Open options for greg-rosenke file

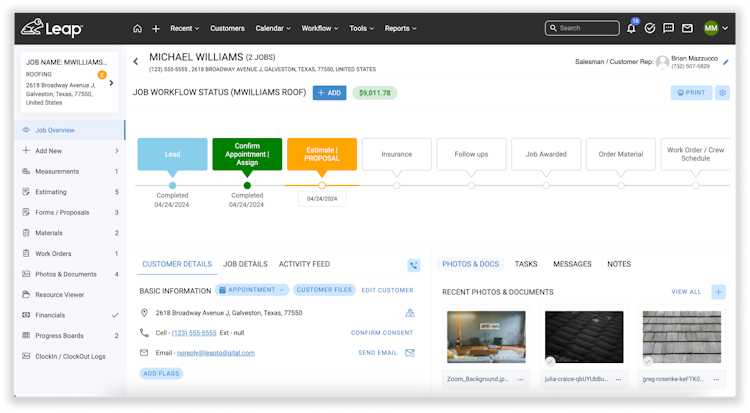(717, 379)
